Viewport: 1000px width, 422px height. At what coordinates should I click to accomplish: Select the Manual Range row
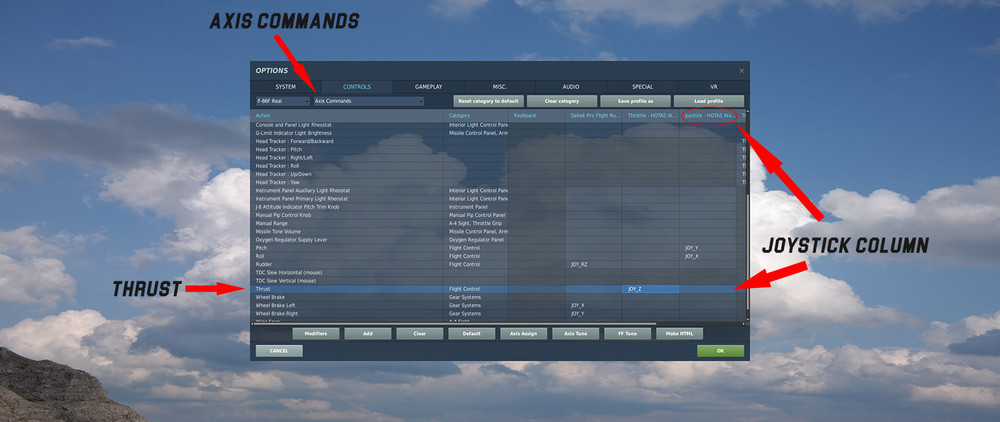coord(497,224)
